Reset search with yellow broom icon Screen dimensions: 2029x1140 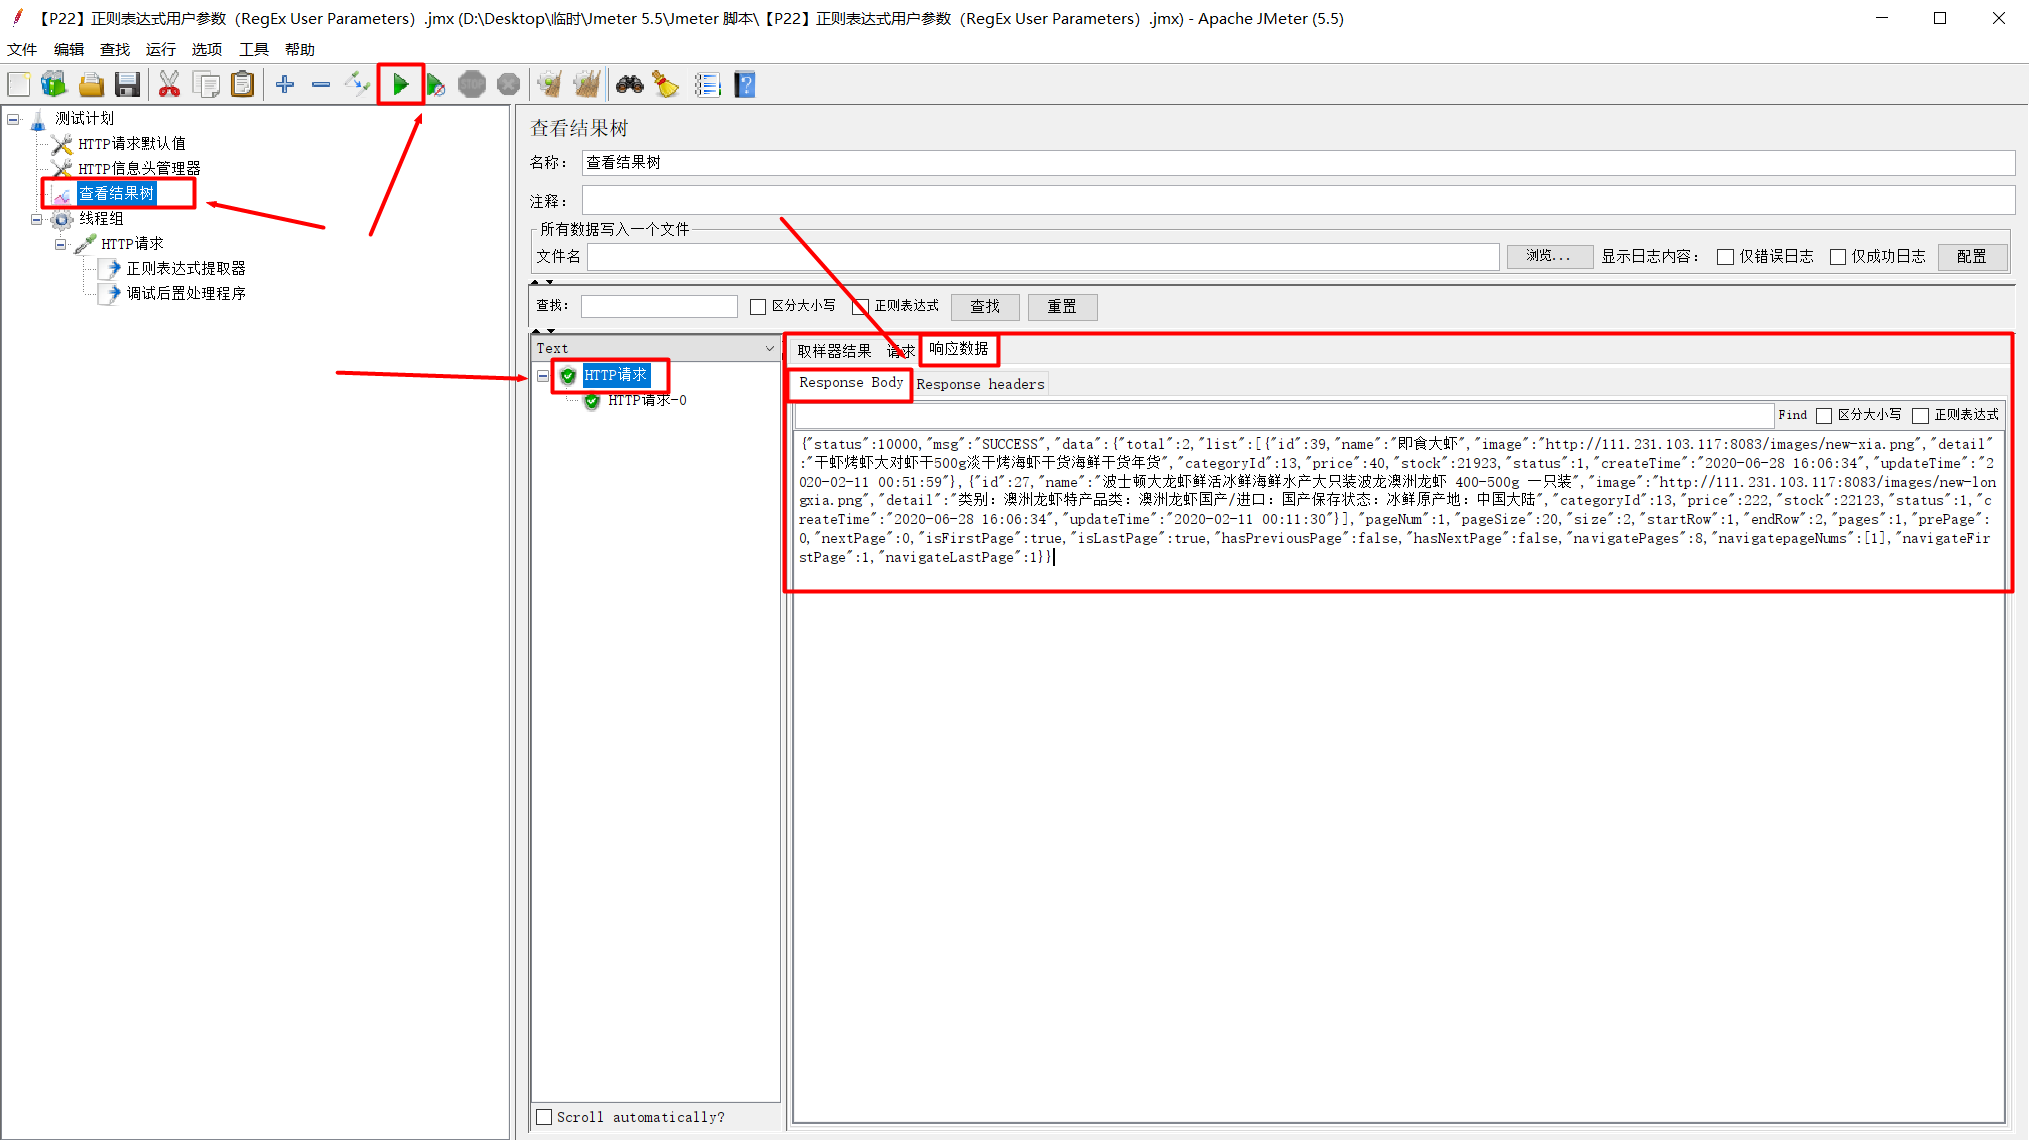[x=665, y=85]
